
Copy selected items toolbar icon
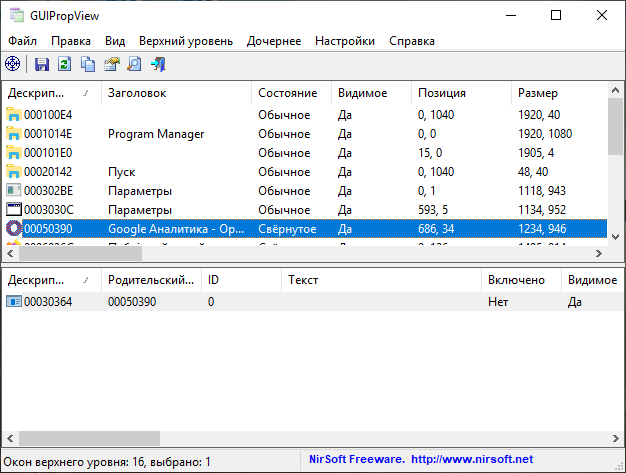point(88,64)
